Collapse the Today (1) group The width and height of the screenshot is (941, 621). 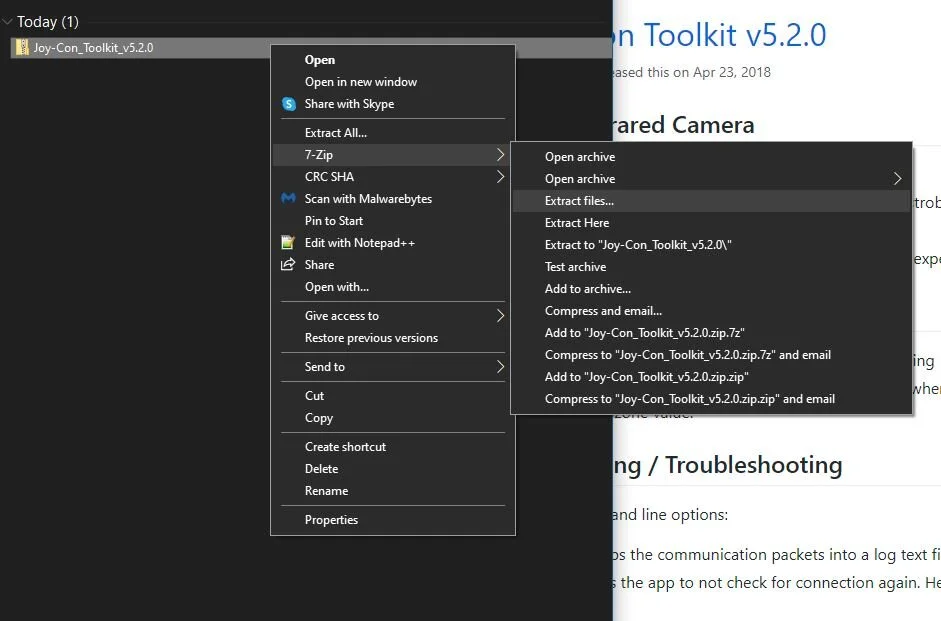tap(8, 22)
